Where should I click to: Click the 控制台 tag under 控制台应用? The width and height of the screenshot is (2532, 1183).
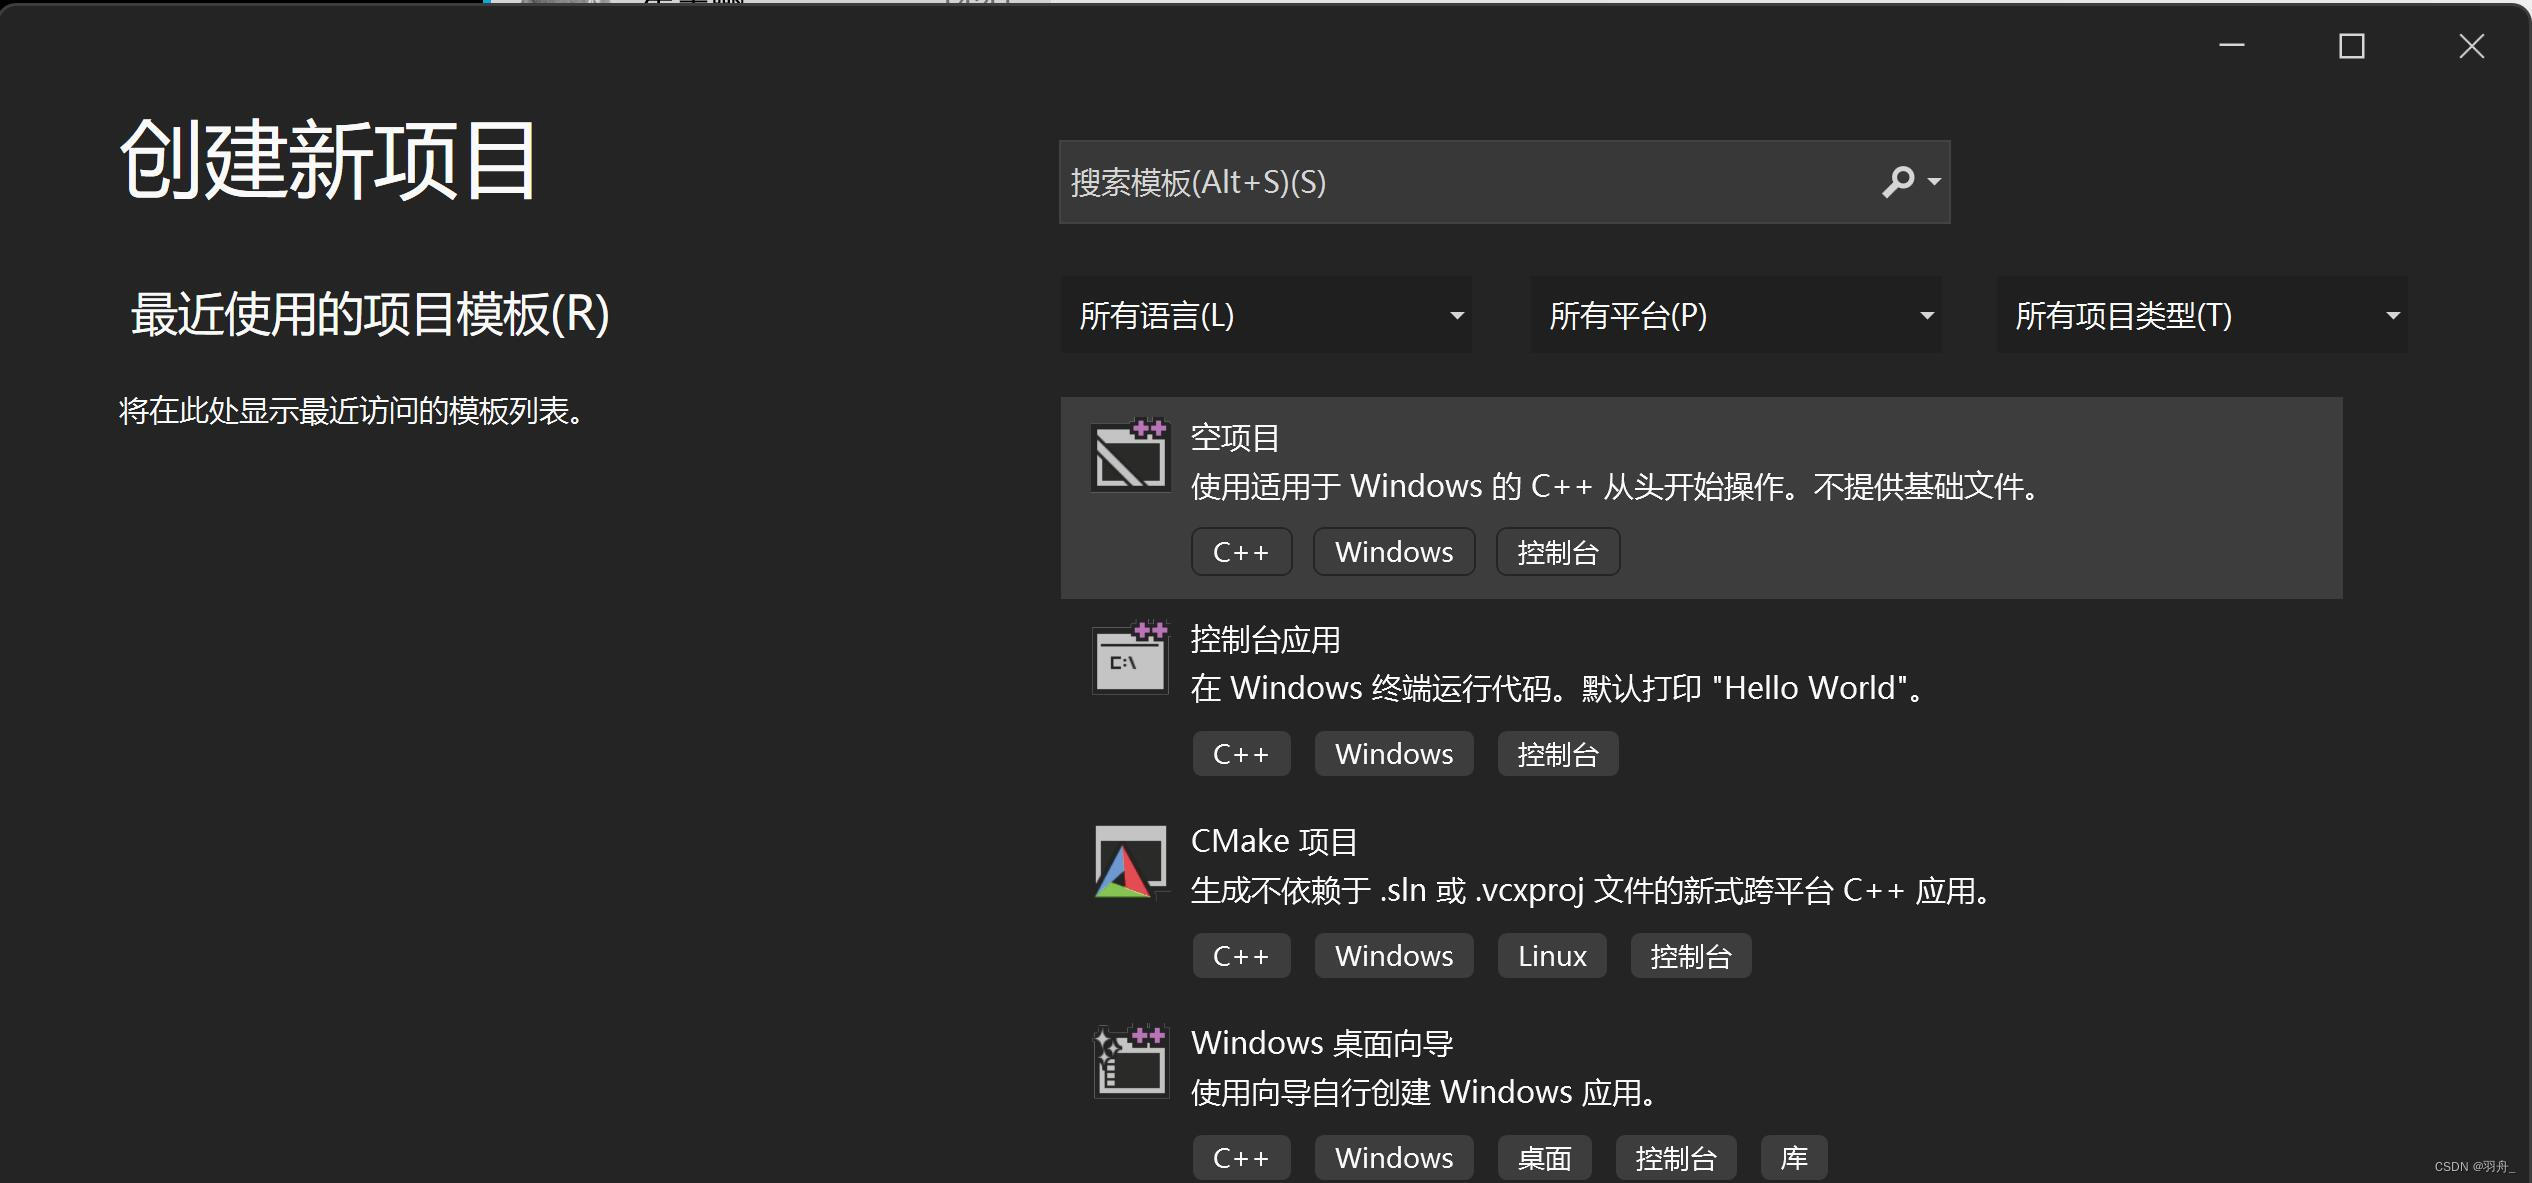point(1558,754)
